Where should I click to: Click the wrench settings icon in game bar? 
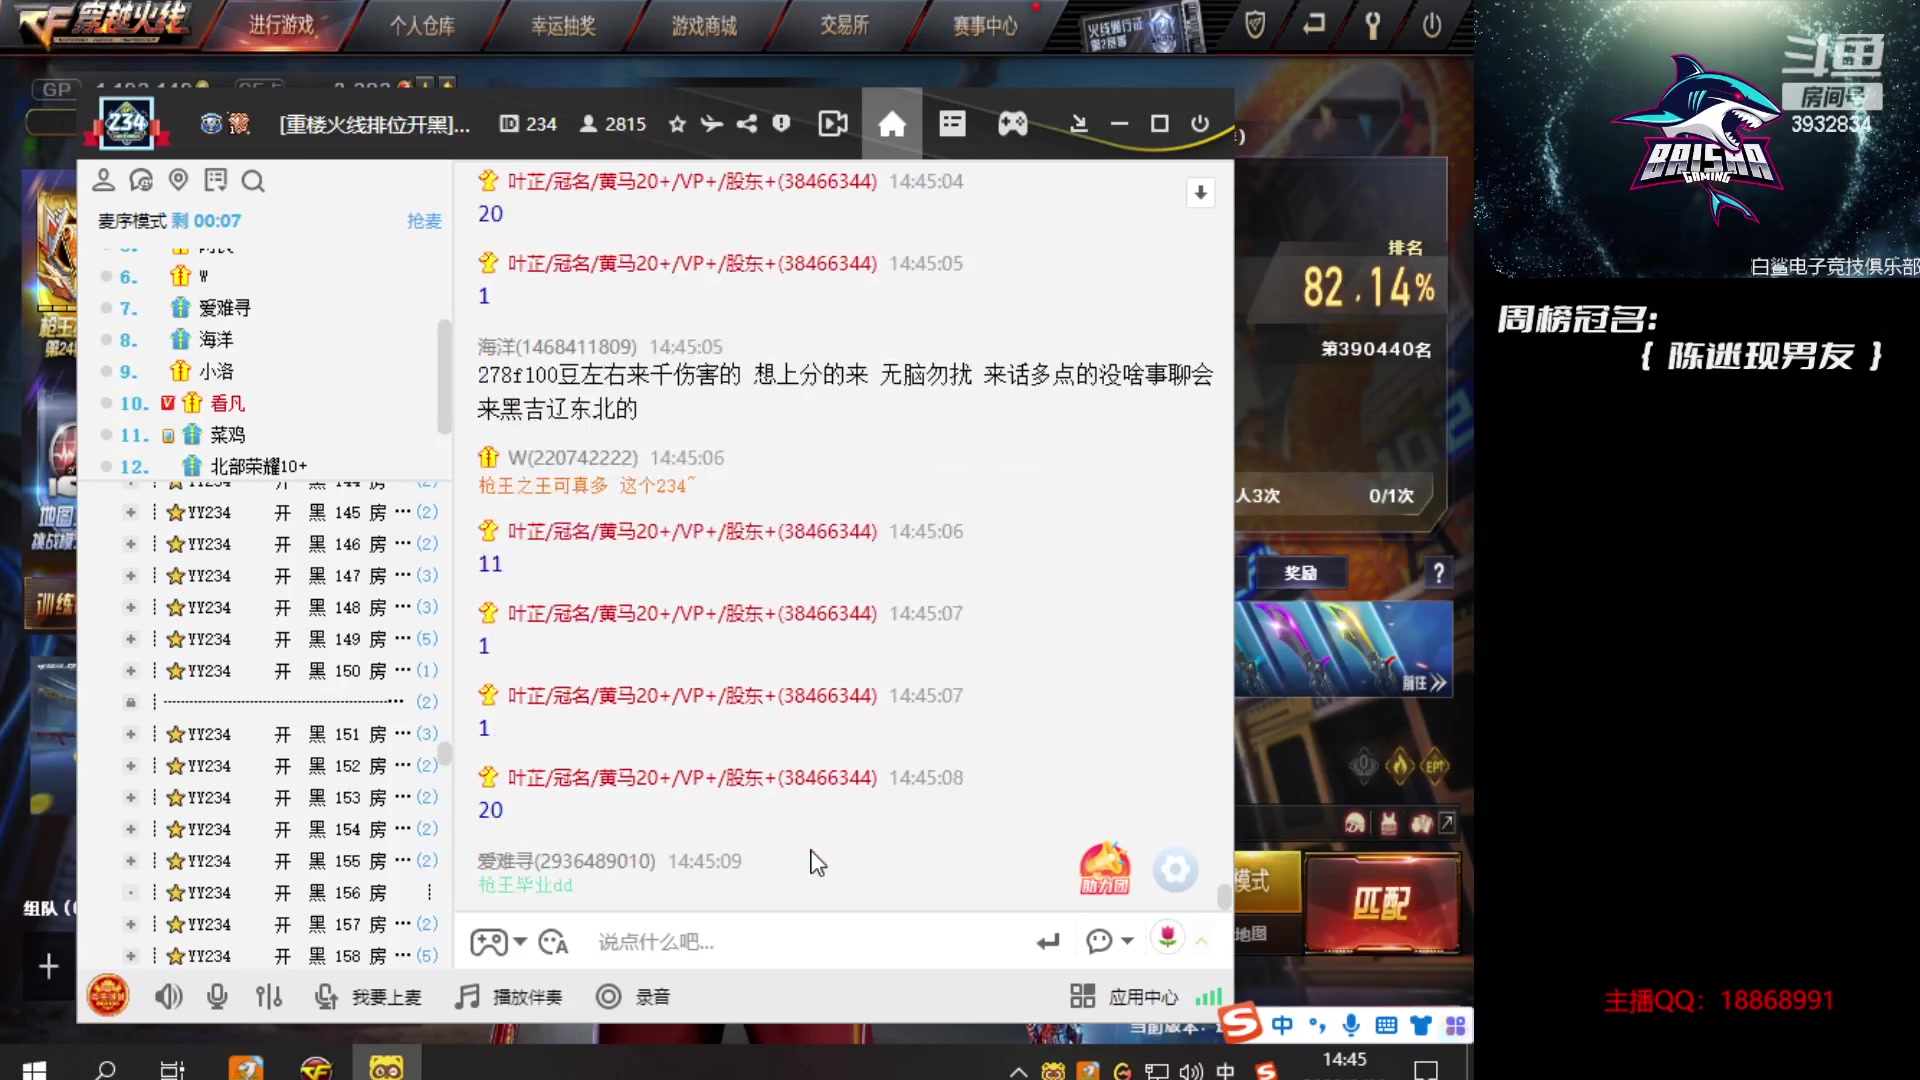tap(1373, 26)
